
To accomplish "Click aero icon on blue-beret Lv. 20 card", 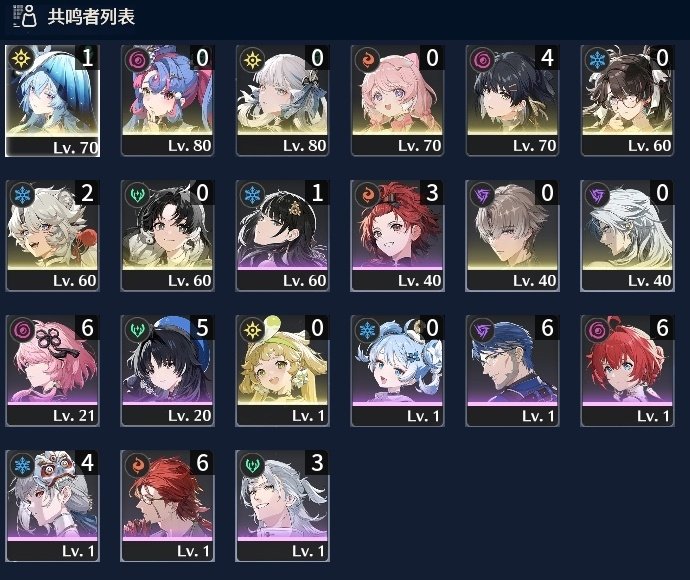I will tap(136, 329).
